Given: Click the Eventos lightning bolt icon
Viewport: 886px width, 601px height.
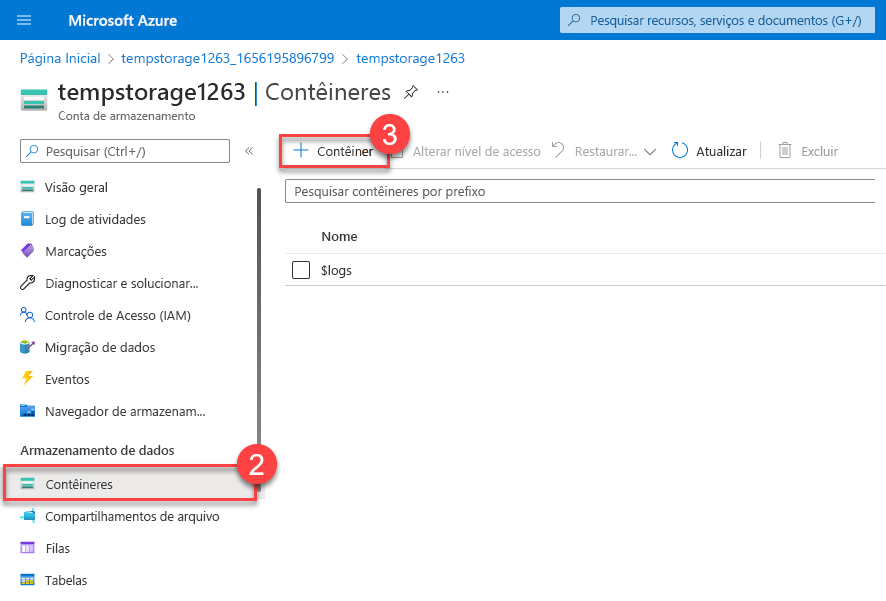Looking at the screenshot, I should pos(28,379).
